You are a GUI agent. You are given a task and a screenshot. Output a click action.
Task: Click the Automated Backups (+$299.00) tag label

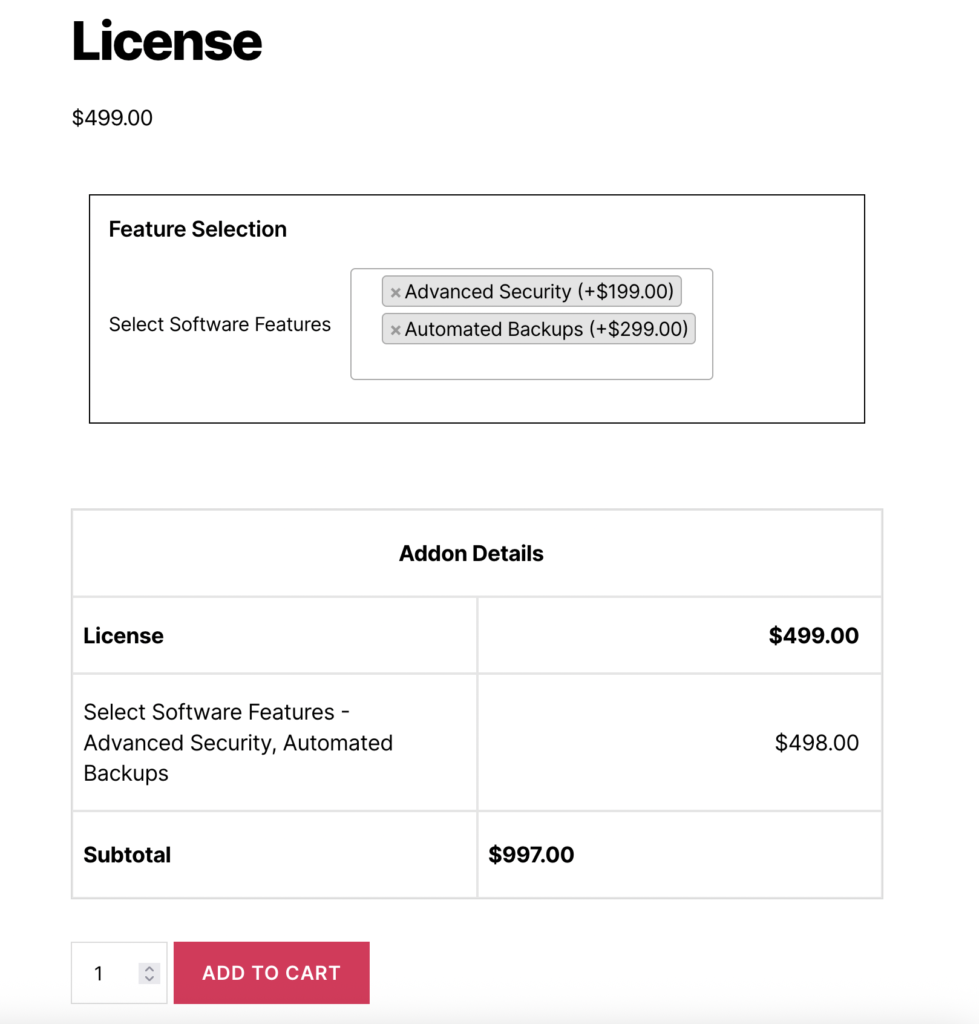[x=546, y=329]
